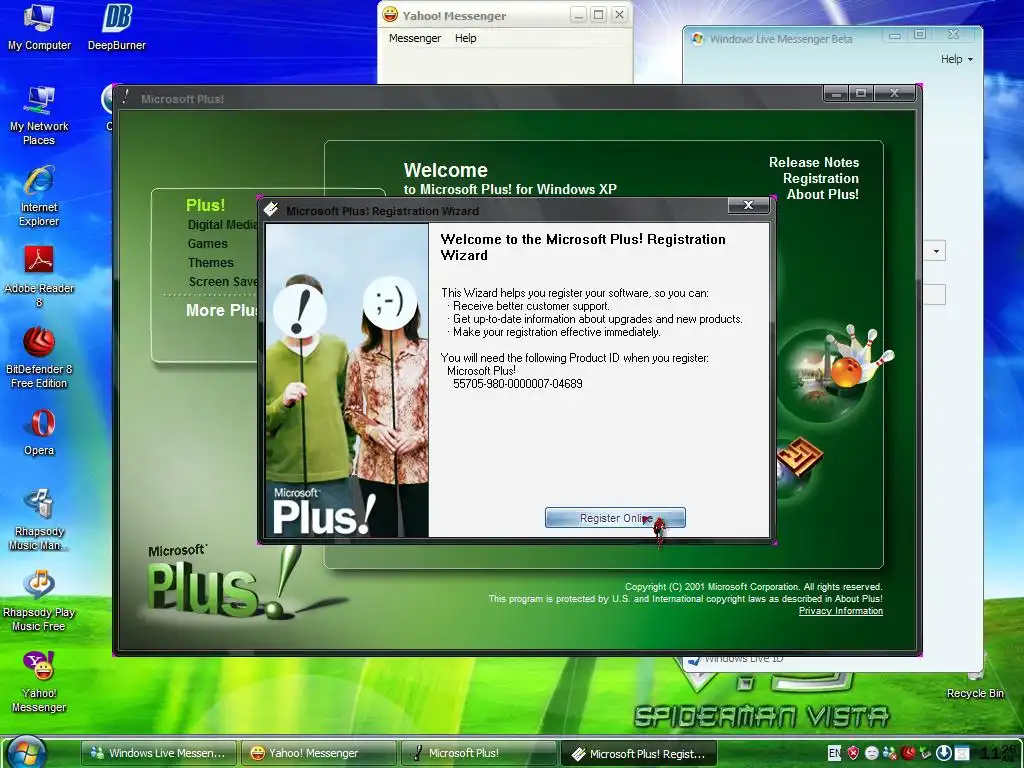Open Yahoo! Messenger desktop icon

(x=39, y=682)
